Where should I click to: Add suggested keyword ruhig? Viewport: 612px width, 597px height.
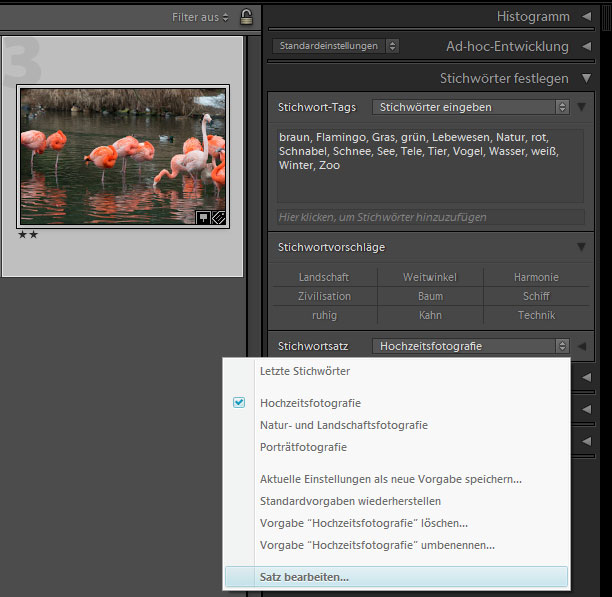tap(324, 315)
